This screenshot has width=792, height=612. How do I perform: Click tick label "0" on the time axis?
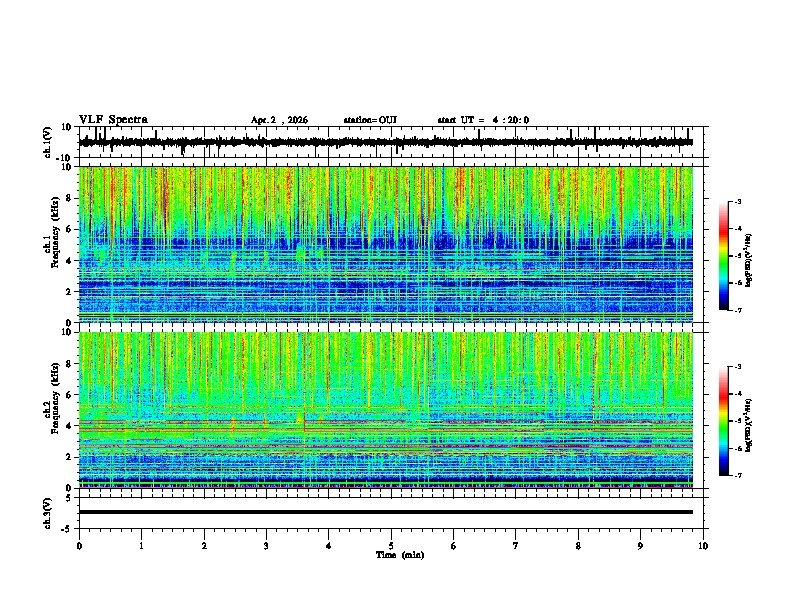tap(79, 546)
